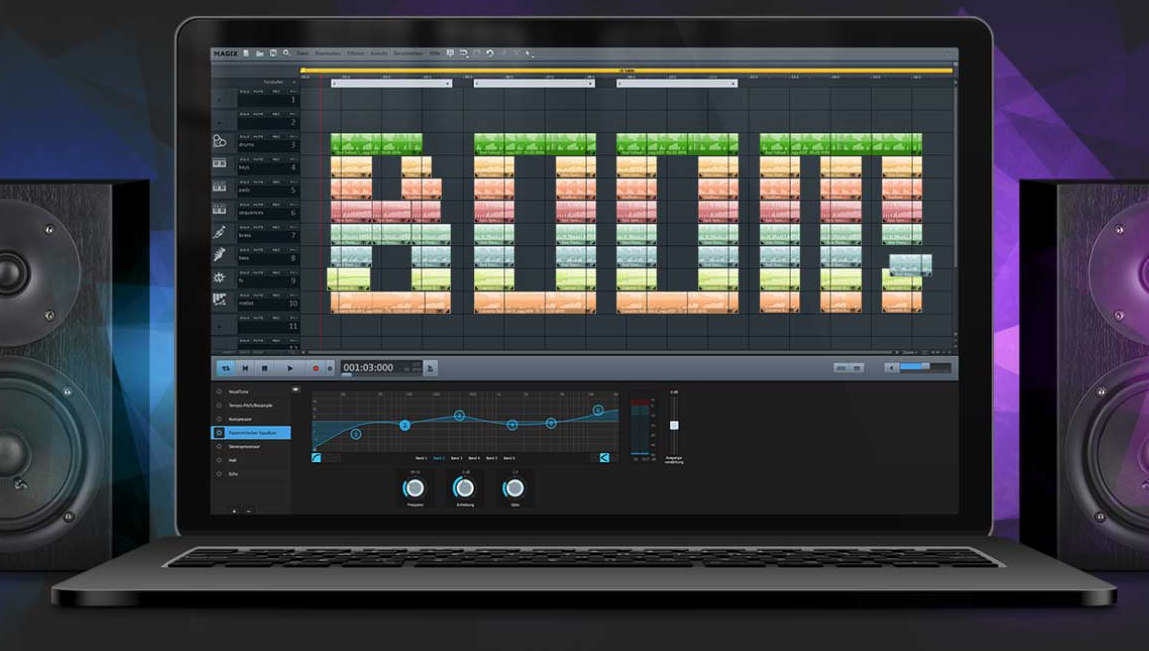Click the minus button below effects list
1149x651 pixels.
coord(248,511)
